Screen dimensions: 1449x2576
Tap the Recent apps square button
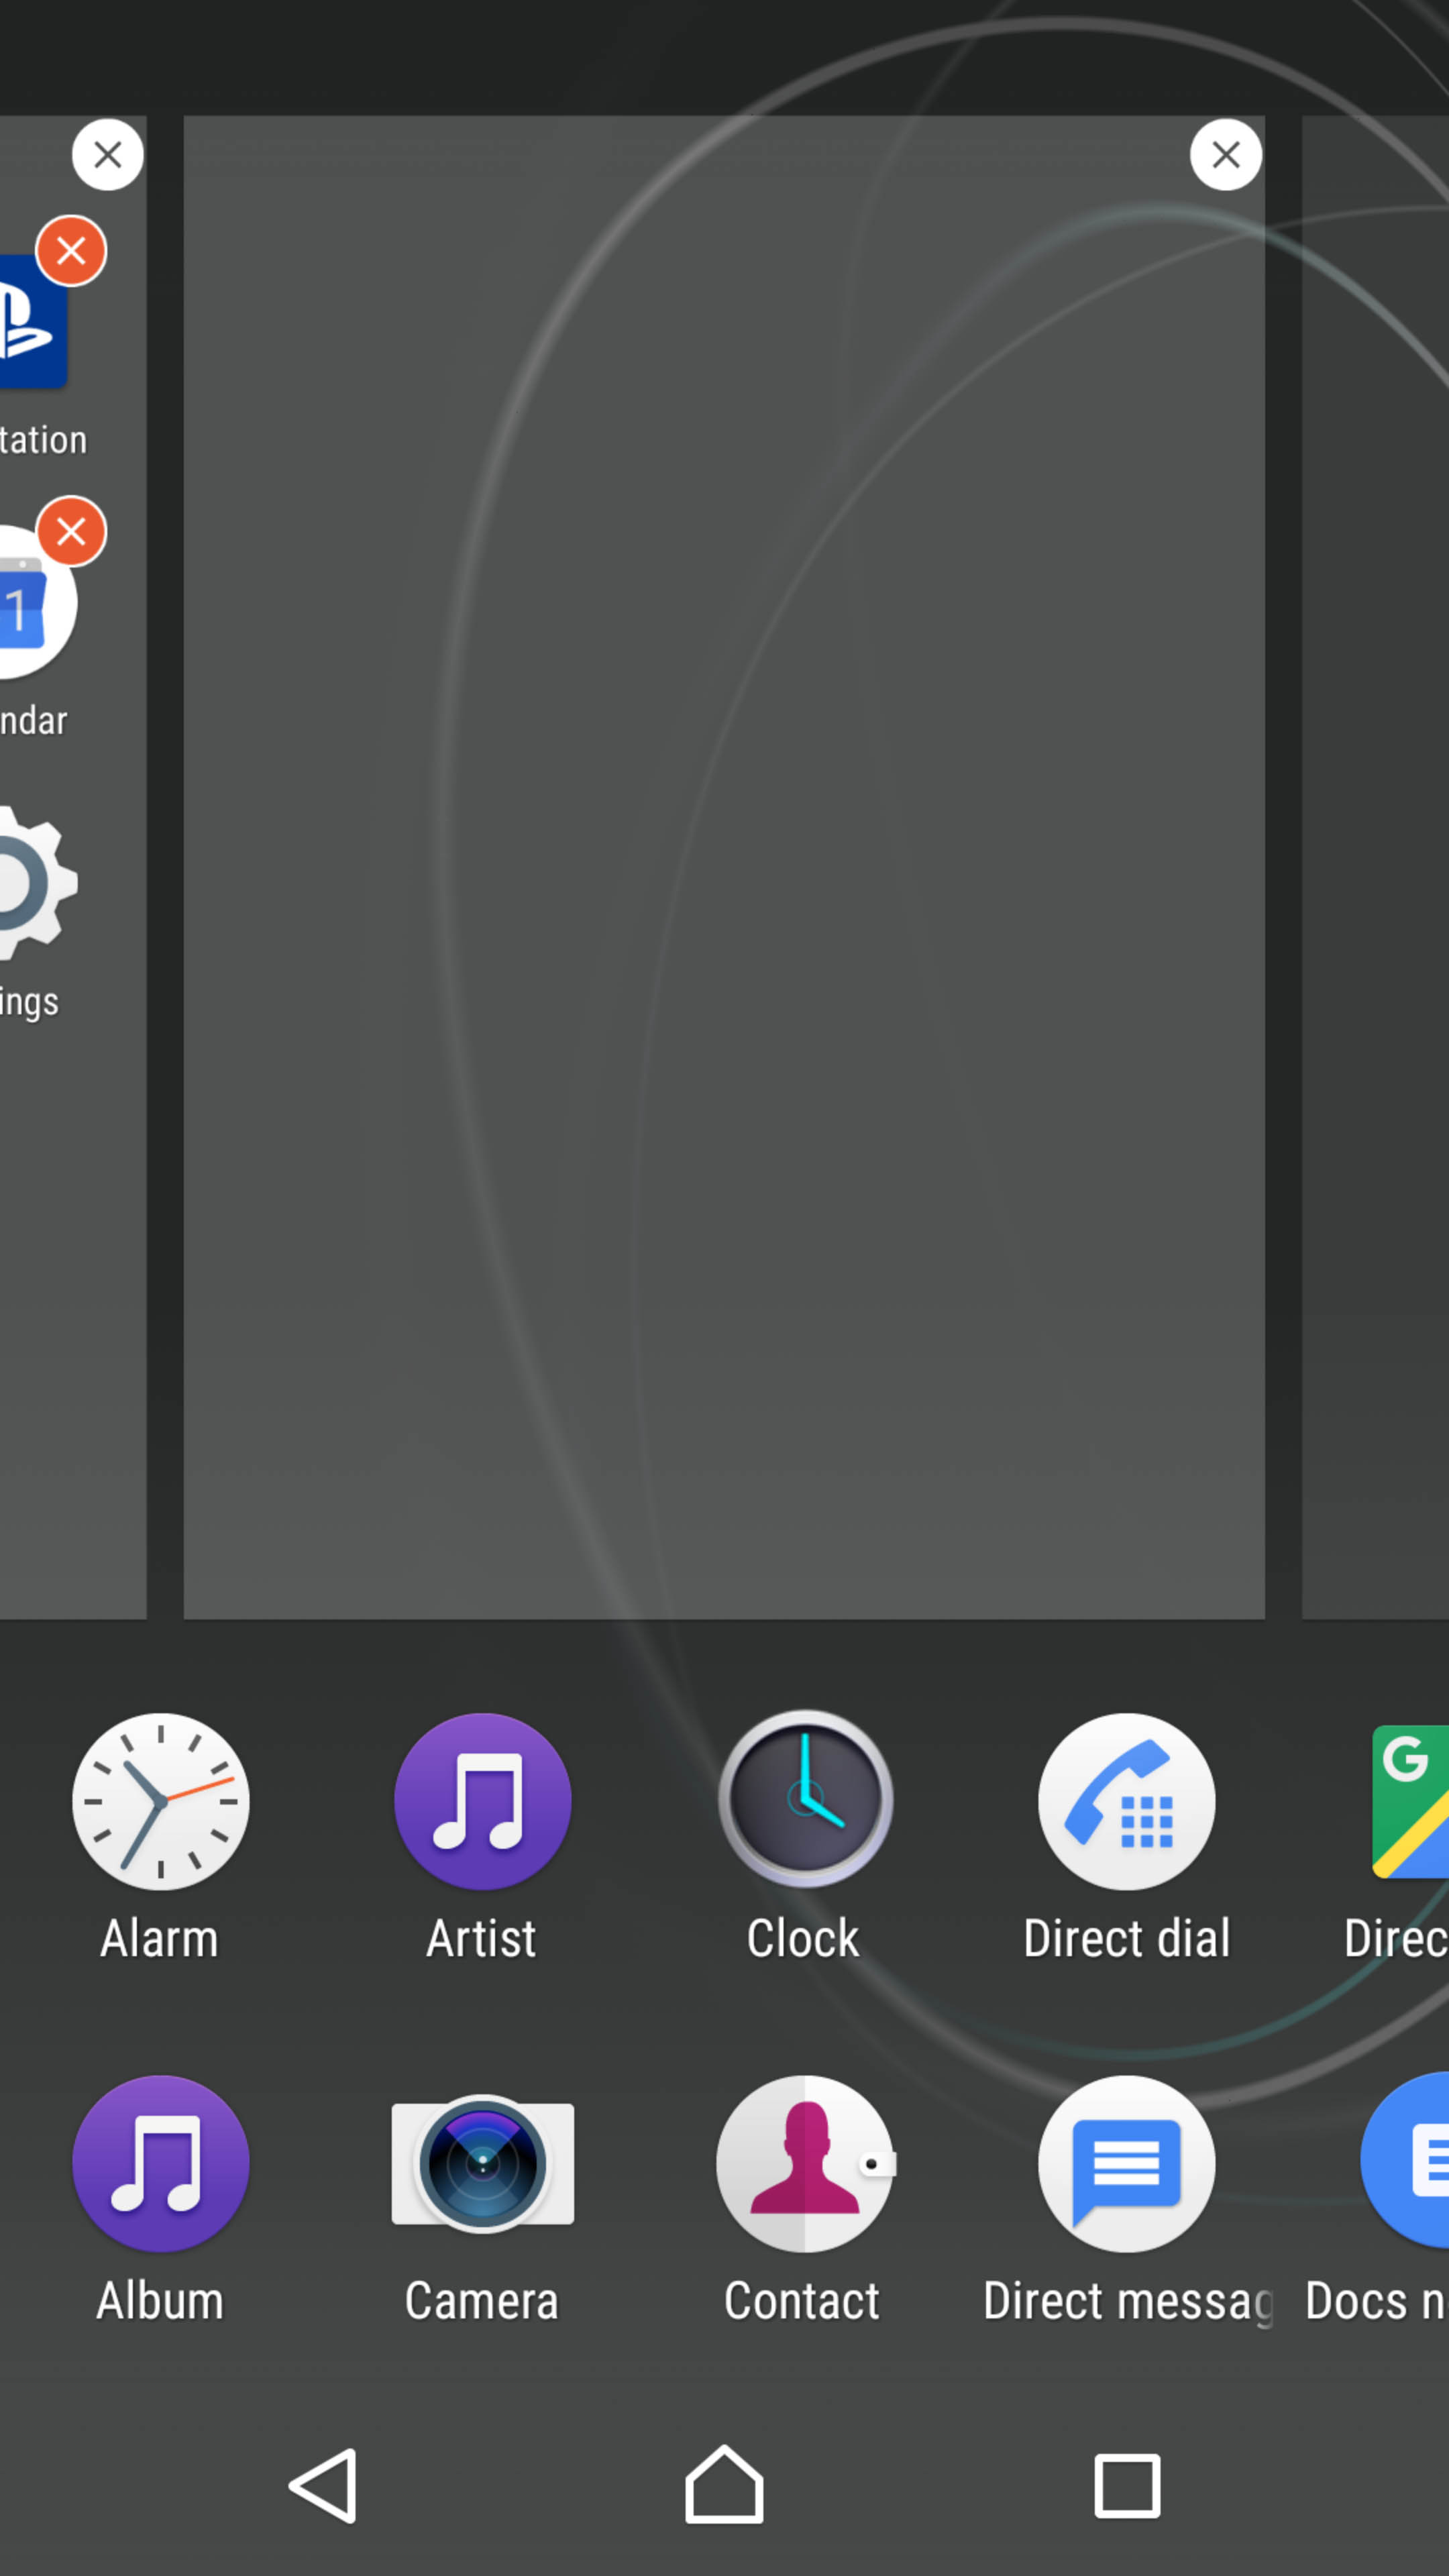(x=1127, y=2485)
